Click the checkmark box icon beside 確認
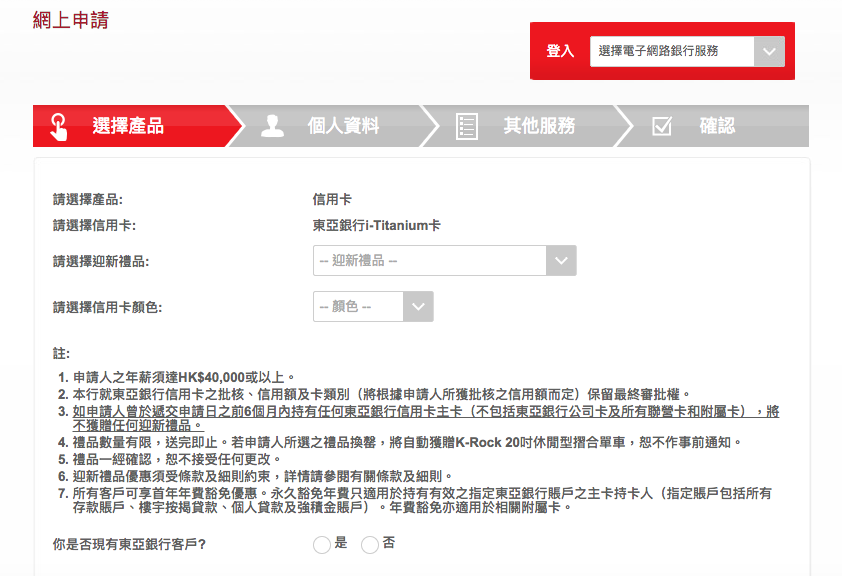The width and height of the screenshot is (842, 576). click(x=661, y=126)
